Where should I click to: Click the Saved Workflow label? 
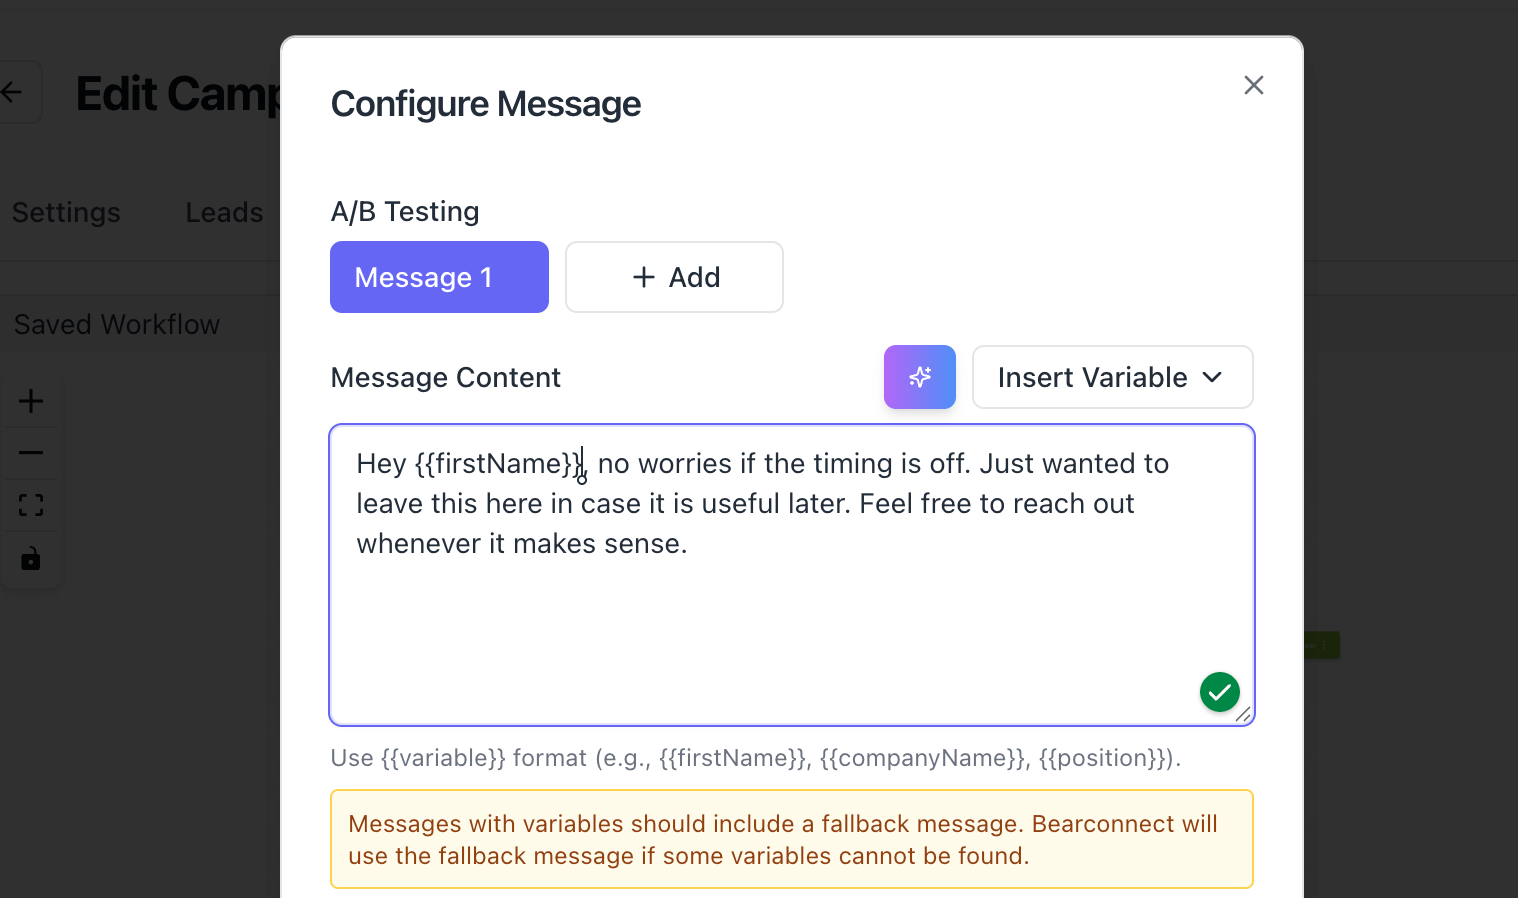[117, 325]
